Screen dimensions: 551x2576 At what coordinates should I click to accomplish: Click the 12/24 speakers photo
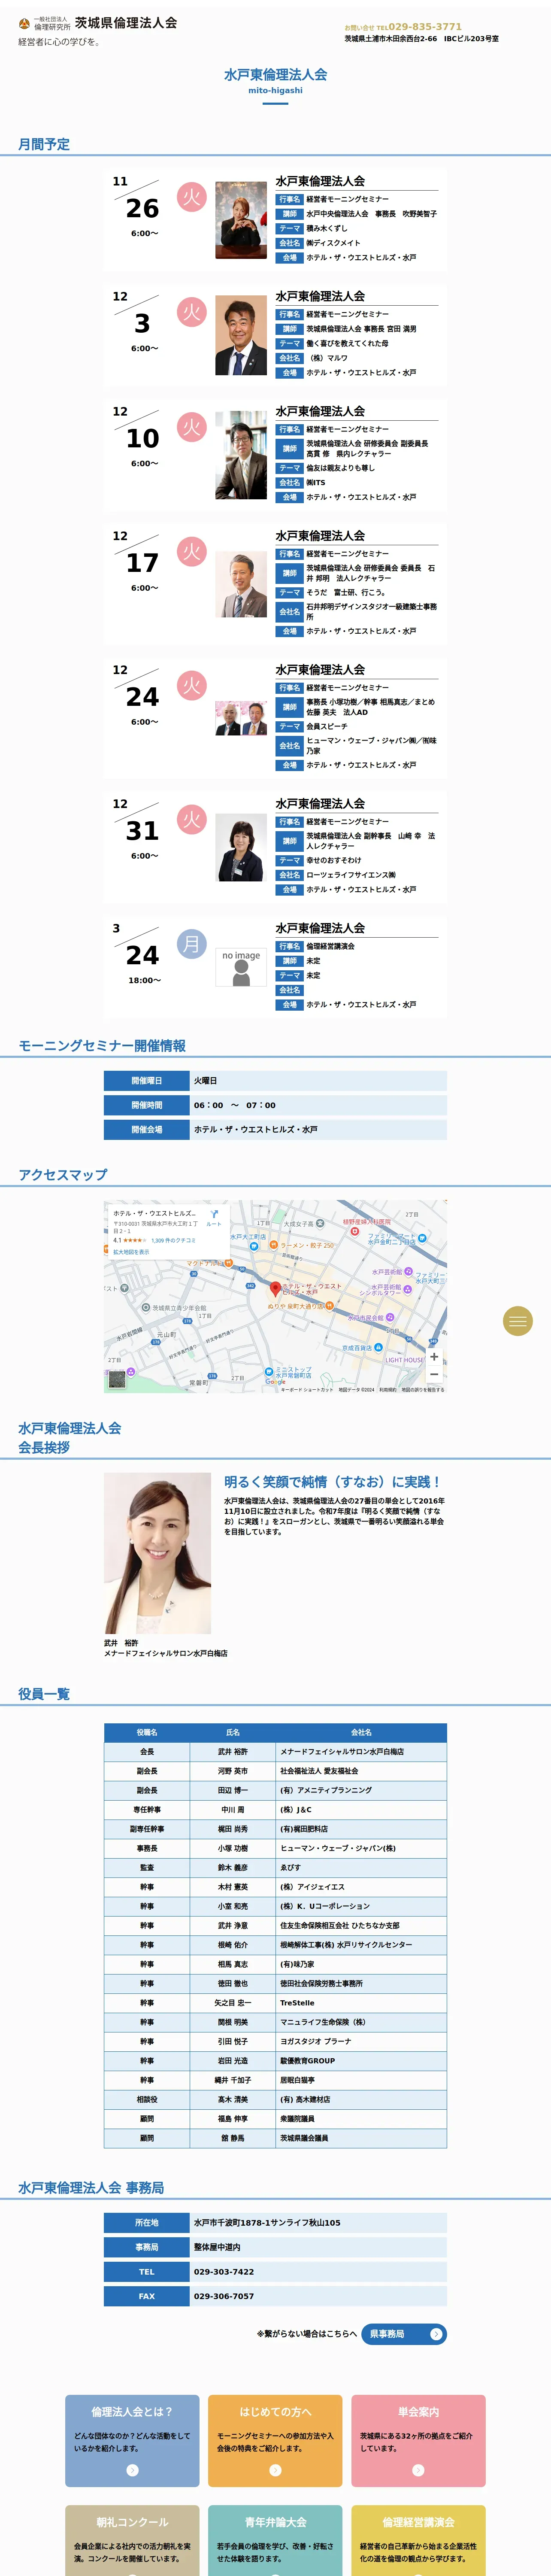(241, 718)
